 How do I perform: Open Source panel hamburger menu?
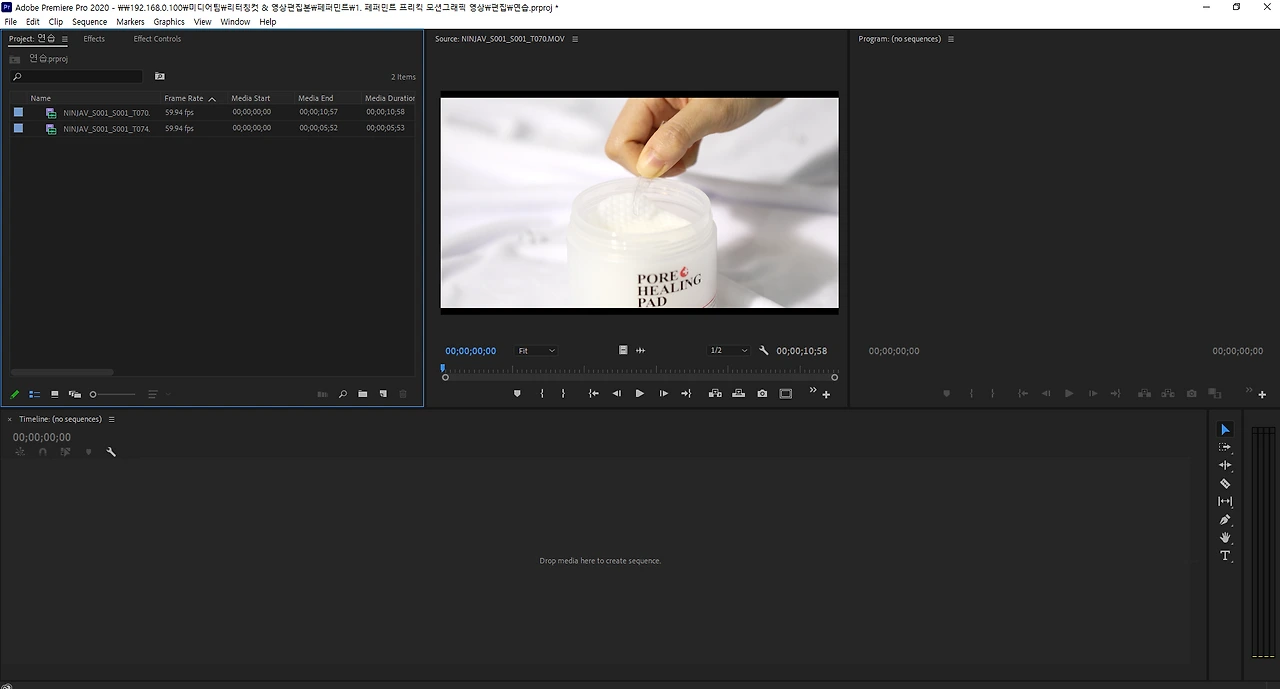pos(575,39)
